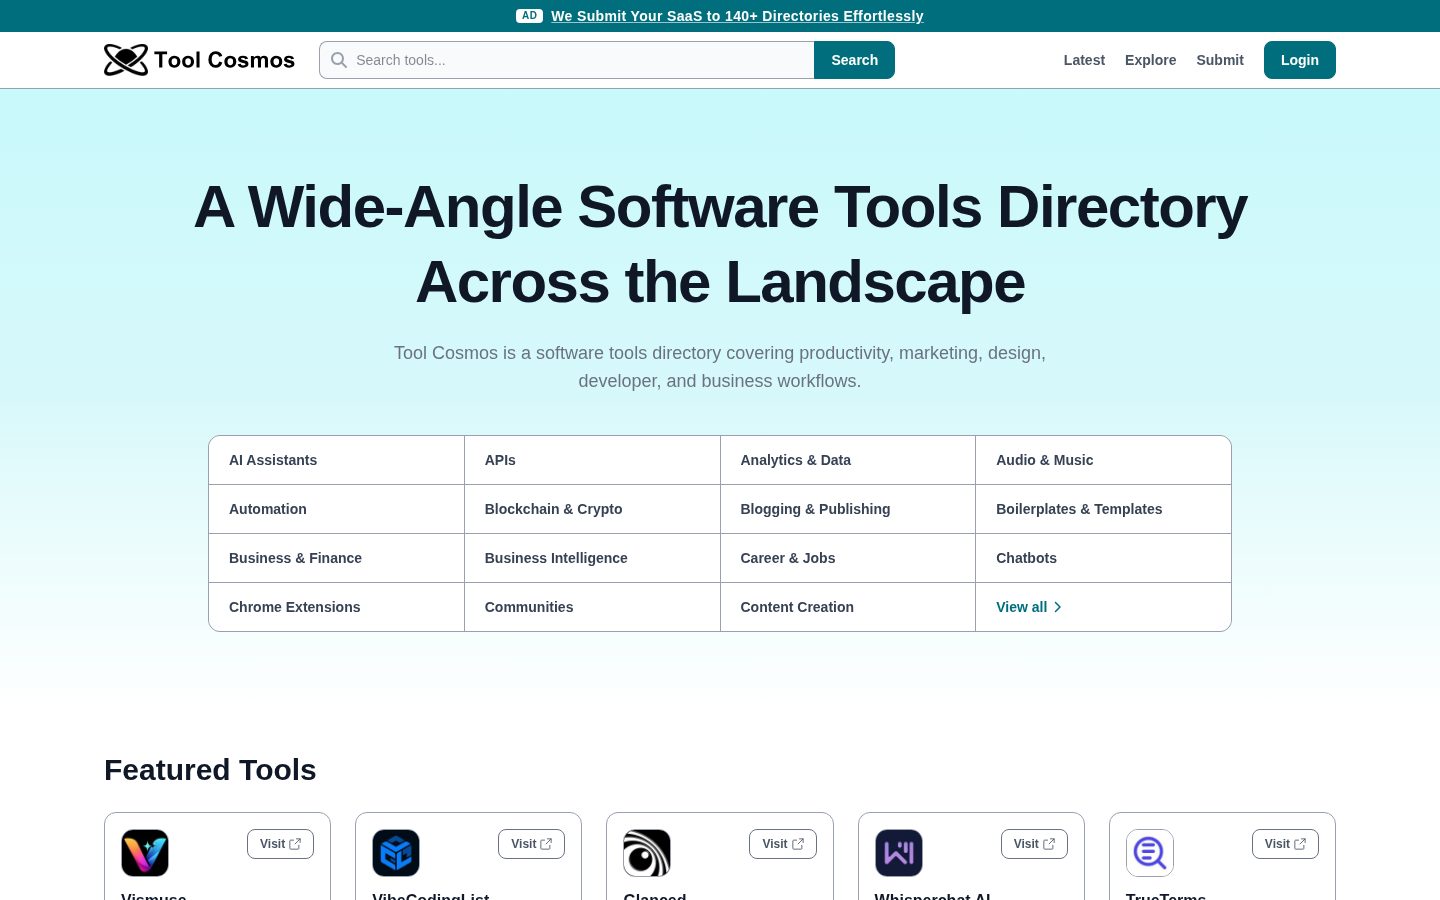The image size is (1440, 900).
Task: Select the Business & Finance category
Action: point(336,558)
